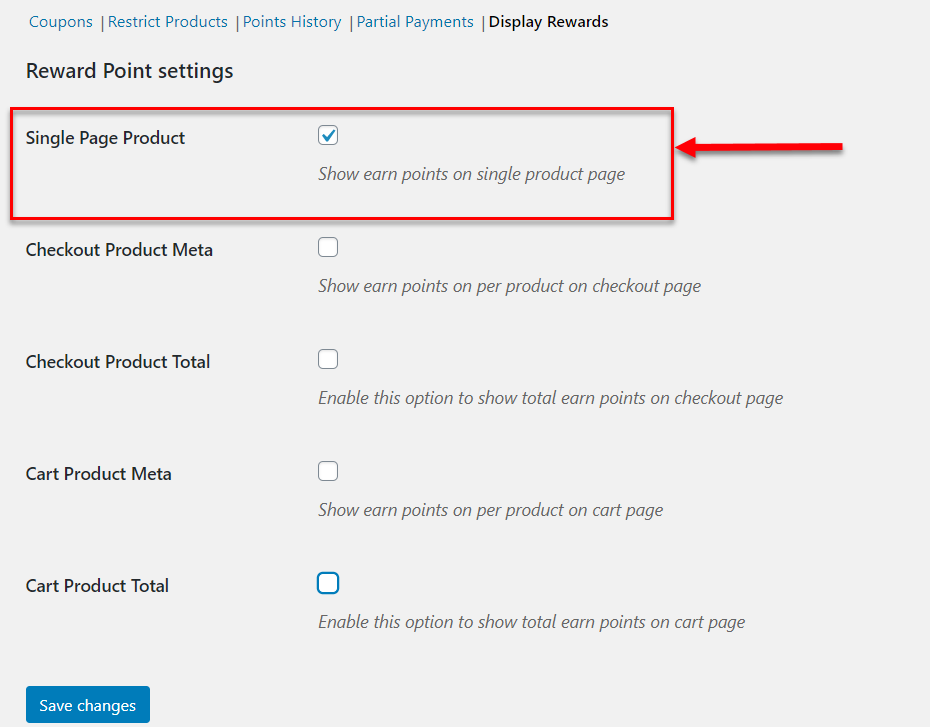
Task: Open the Partial Payments tab
Action: click(415, 22)
